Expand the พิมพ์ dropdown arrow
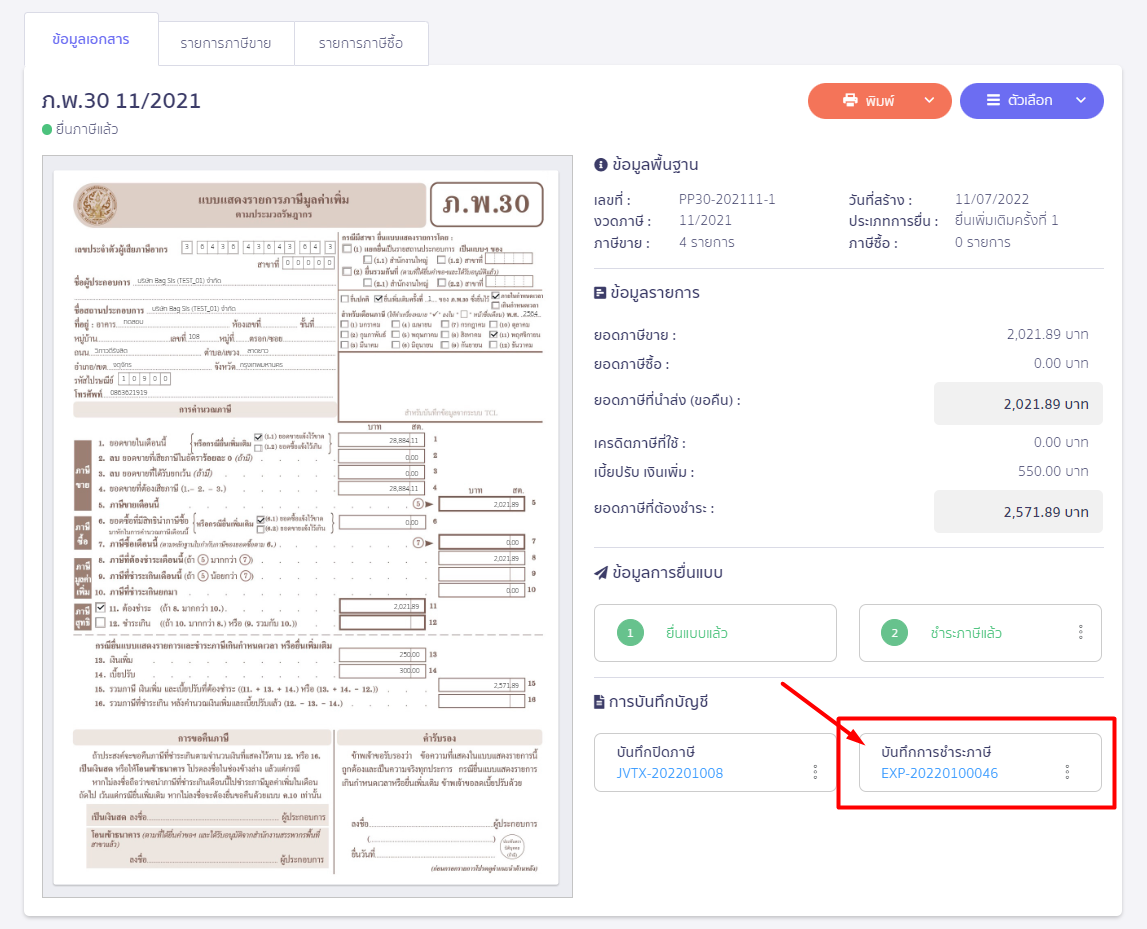The width and height of the screenshot is (1147, 929). click(x=929, y=101)
